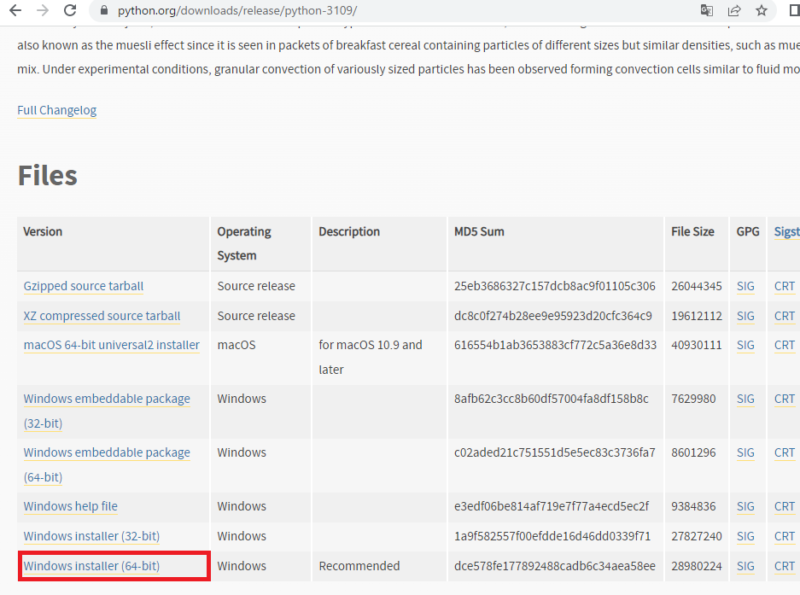
Task: Bookmark this page with the star icon
Action: (x=762, y=11)
